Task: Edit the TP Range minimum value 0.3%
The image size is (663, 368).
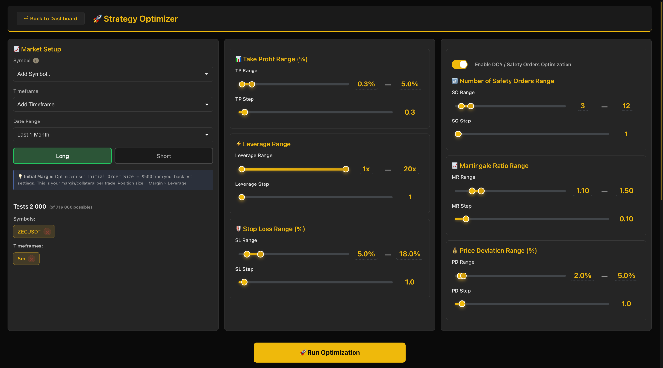Action: pyautogui.click(x=366, y=84)
